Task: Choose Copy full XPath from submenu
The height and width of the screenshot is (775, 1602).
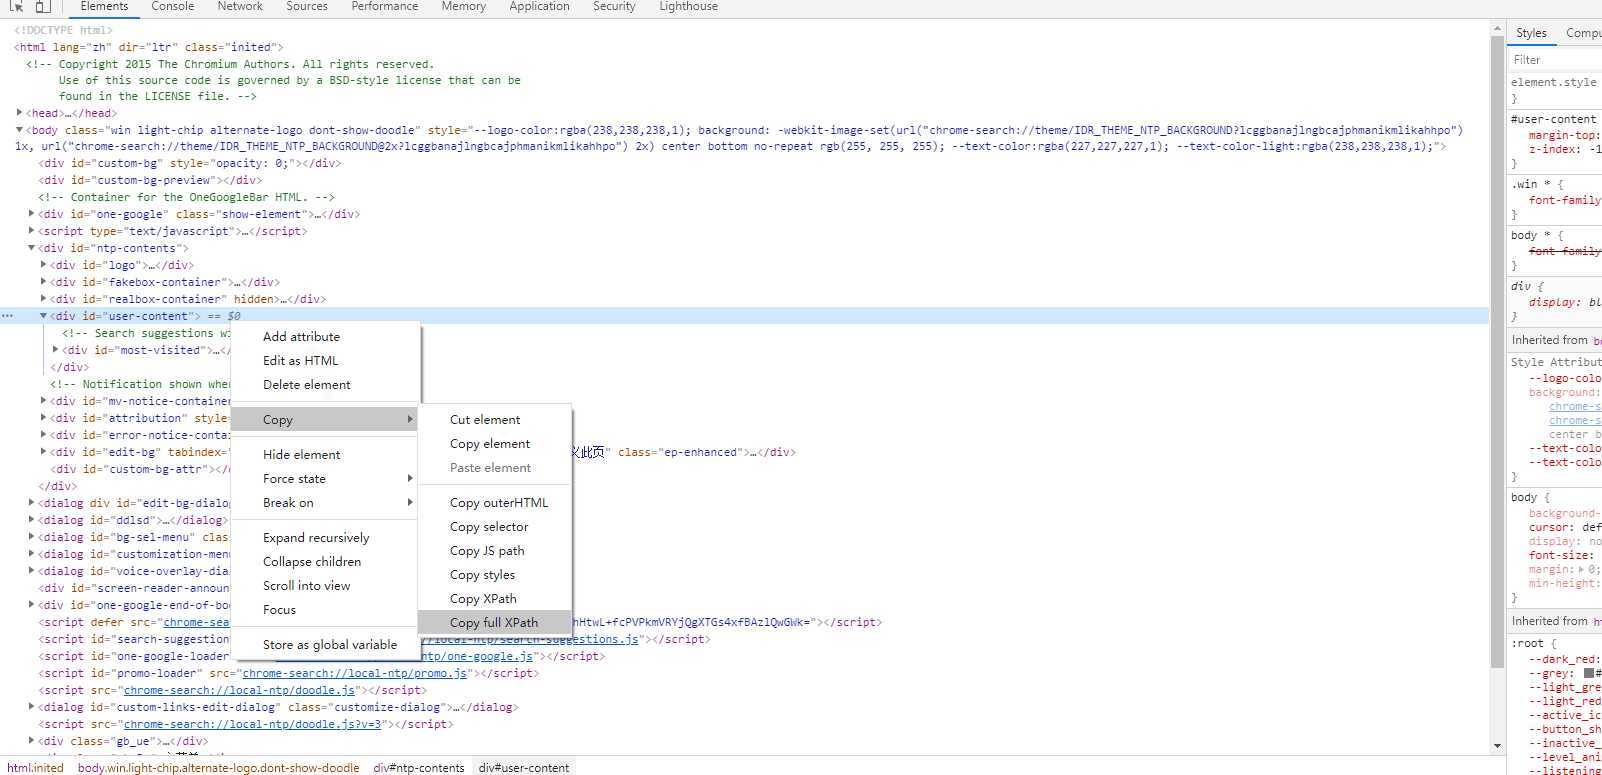Action: (494, 622)
